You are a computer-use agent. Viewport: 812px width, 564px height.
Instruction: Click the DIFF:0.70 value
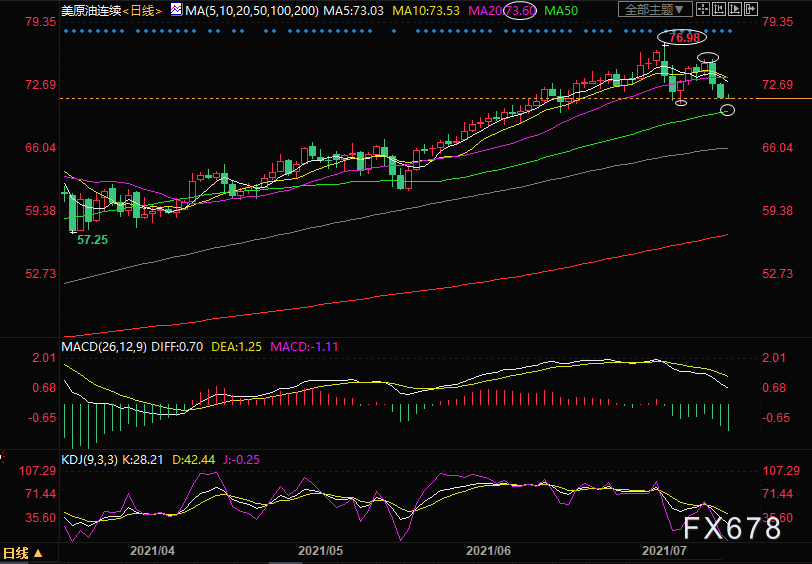177,346
